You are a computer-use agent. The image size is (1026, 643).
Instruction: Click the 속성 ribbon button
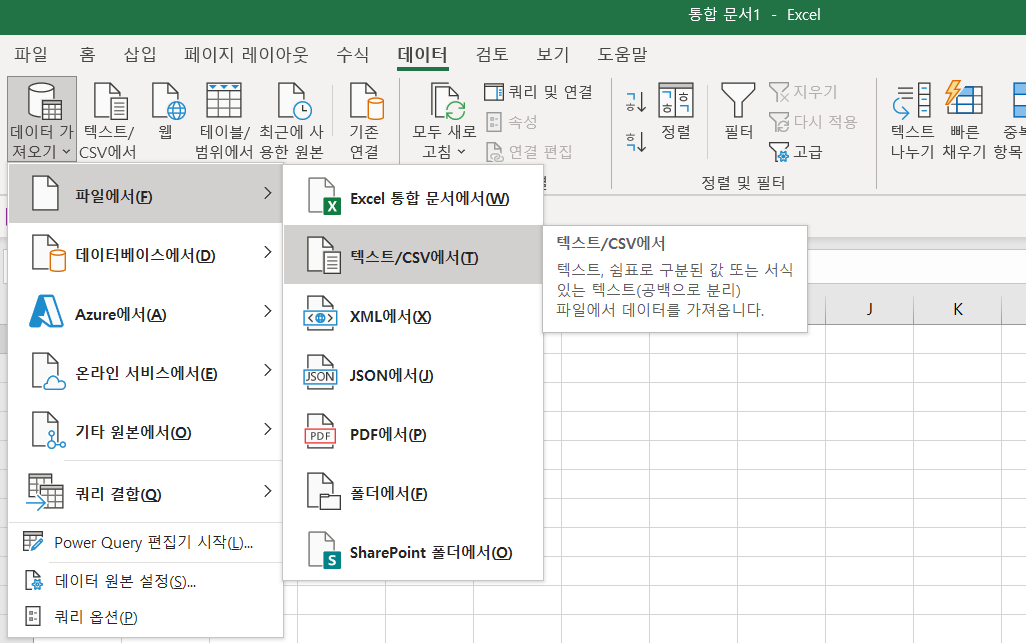pyautogui.click(x=512, y=122)
